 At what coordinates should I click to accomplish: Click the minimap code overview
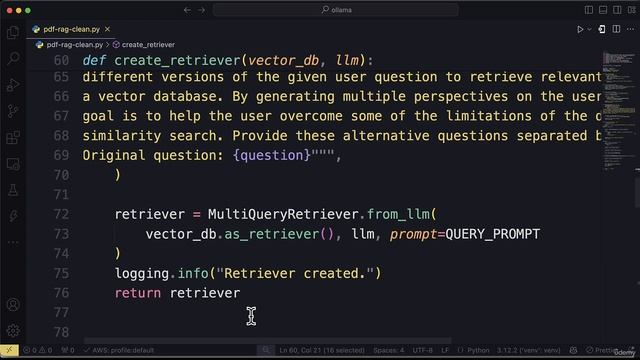618,110
